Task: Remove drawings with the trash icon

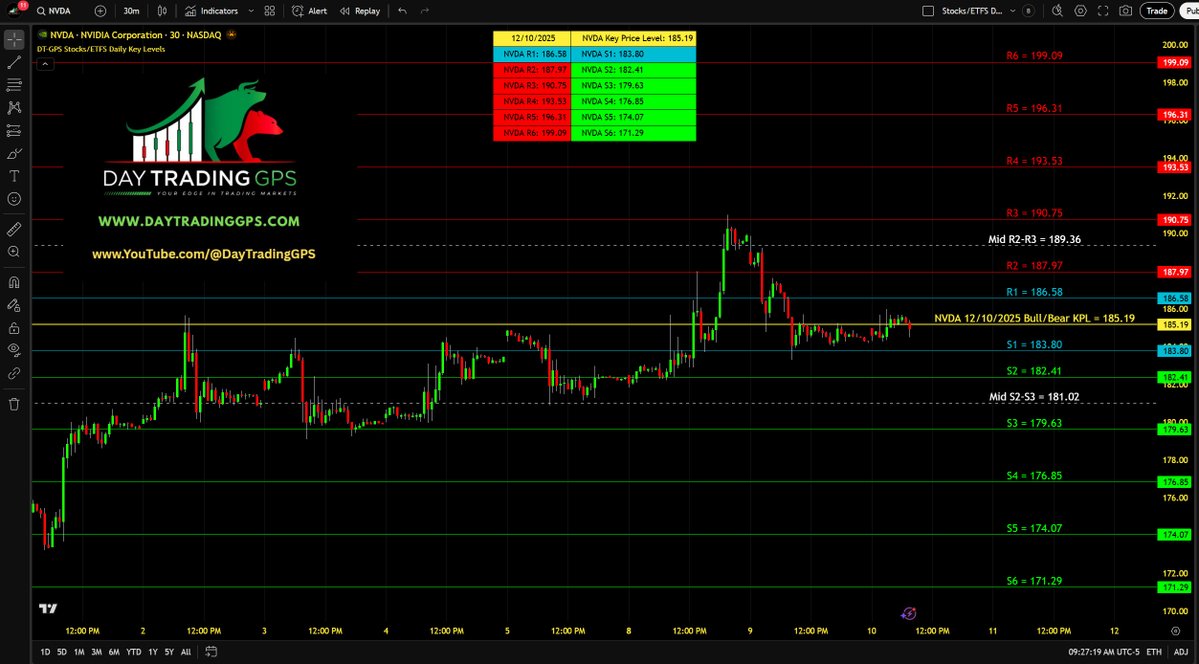Action: [14, 404]
